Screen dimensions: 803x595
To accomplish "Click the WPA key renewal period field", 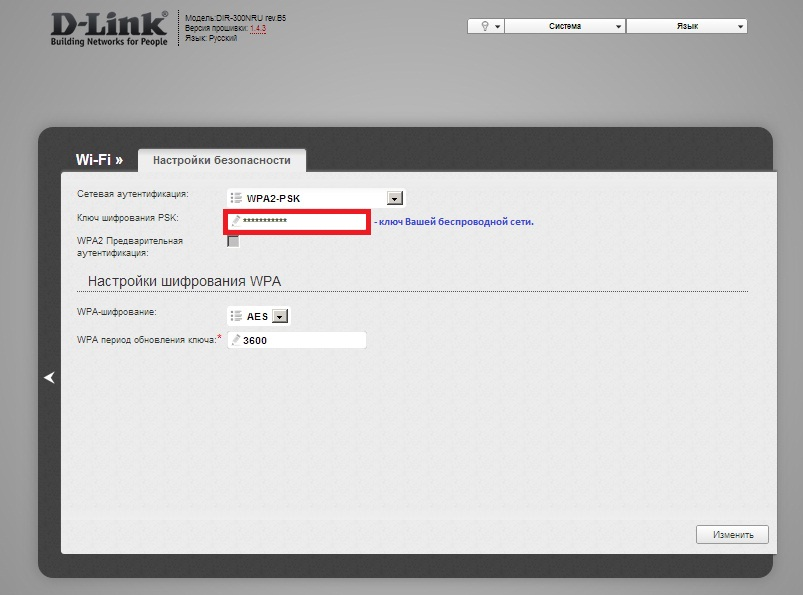I will pyautogui.click(x=297, y=340).
